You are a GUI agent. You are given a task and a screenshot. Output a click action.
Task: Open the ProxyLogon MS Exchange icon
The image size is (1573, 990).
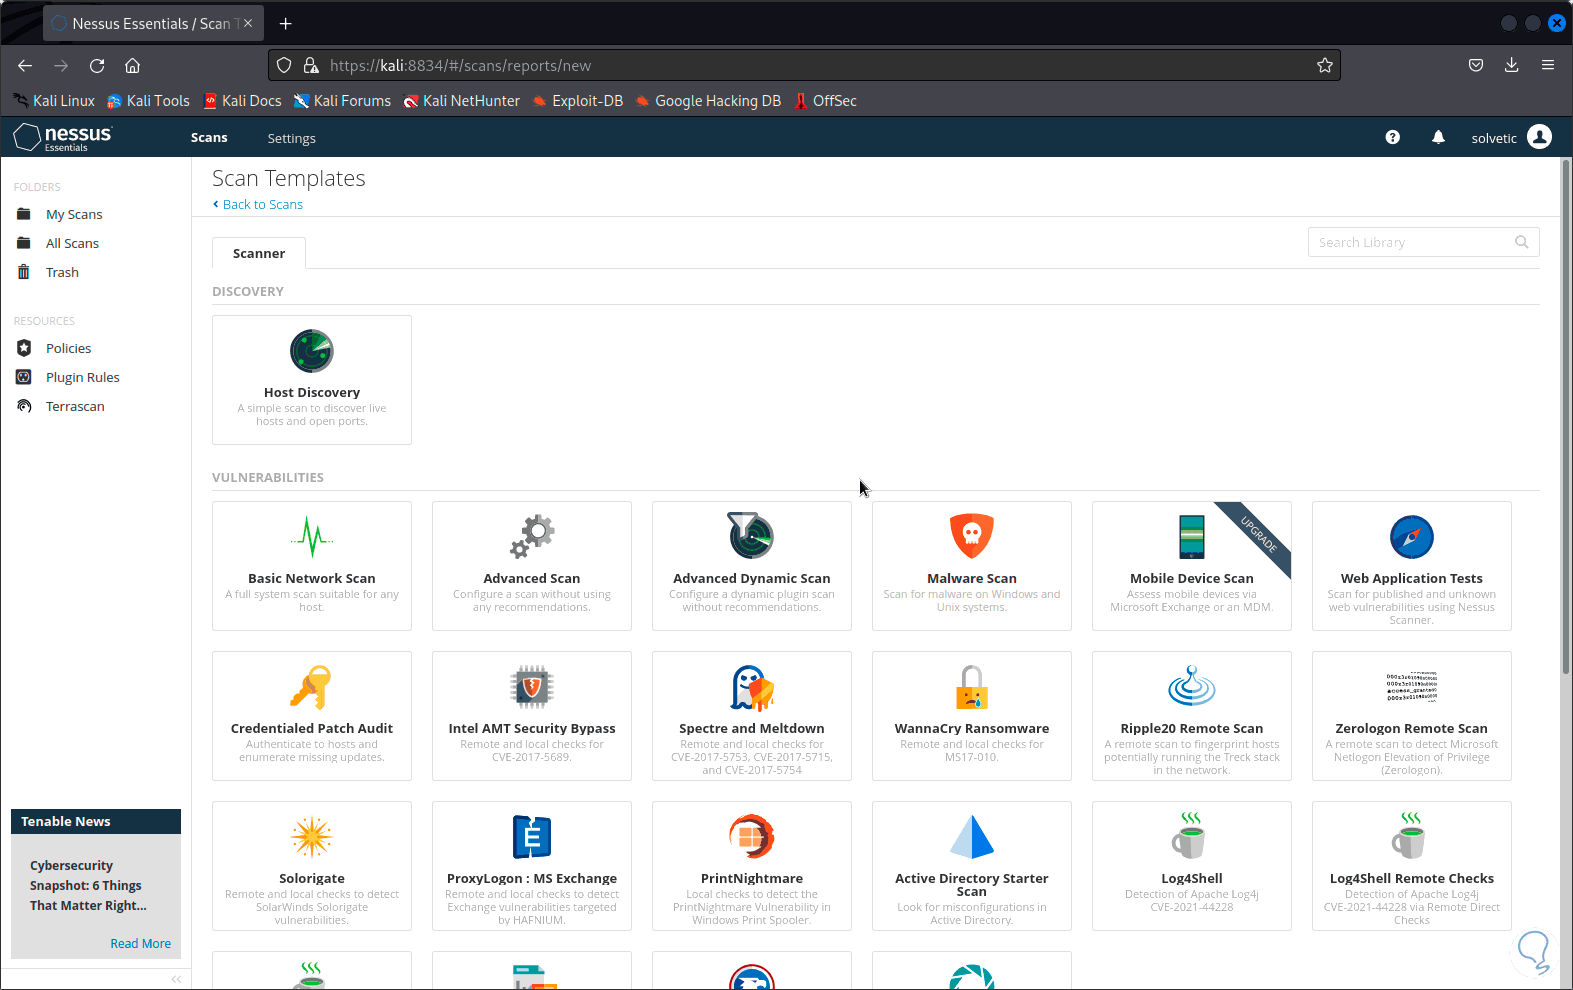[532, 837]
